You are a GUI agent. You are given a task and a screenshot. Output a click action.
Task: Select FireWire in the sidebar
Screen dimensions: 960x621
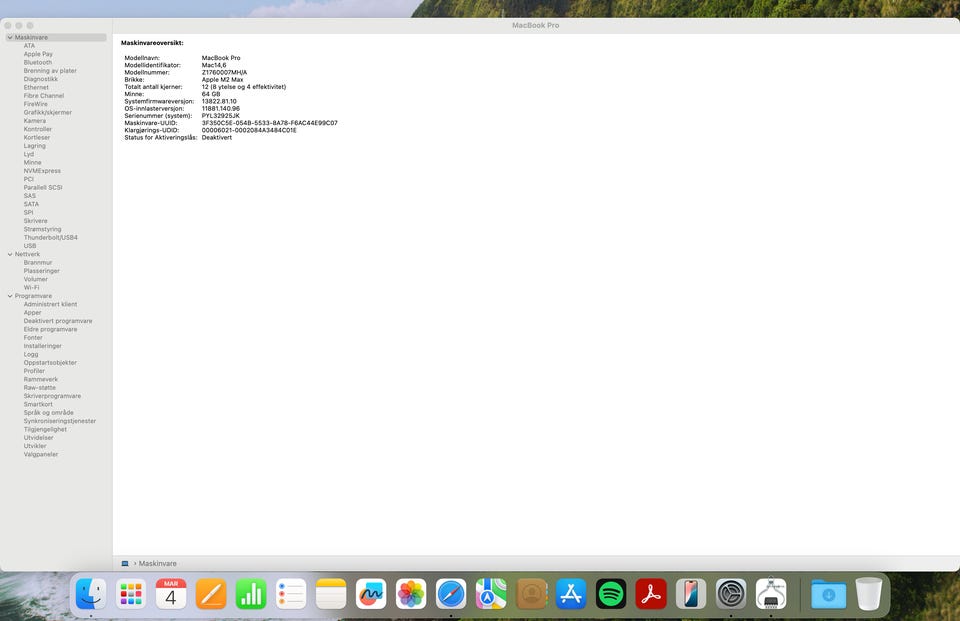pyautogui.click(x=36, y=104)
